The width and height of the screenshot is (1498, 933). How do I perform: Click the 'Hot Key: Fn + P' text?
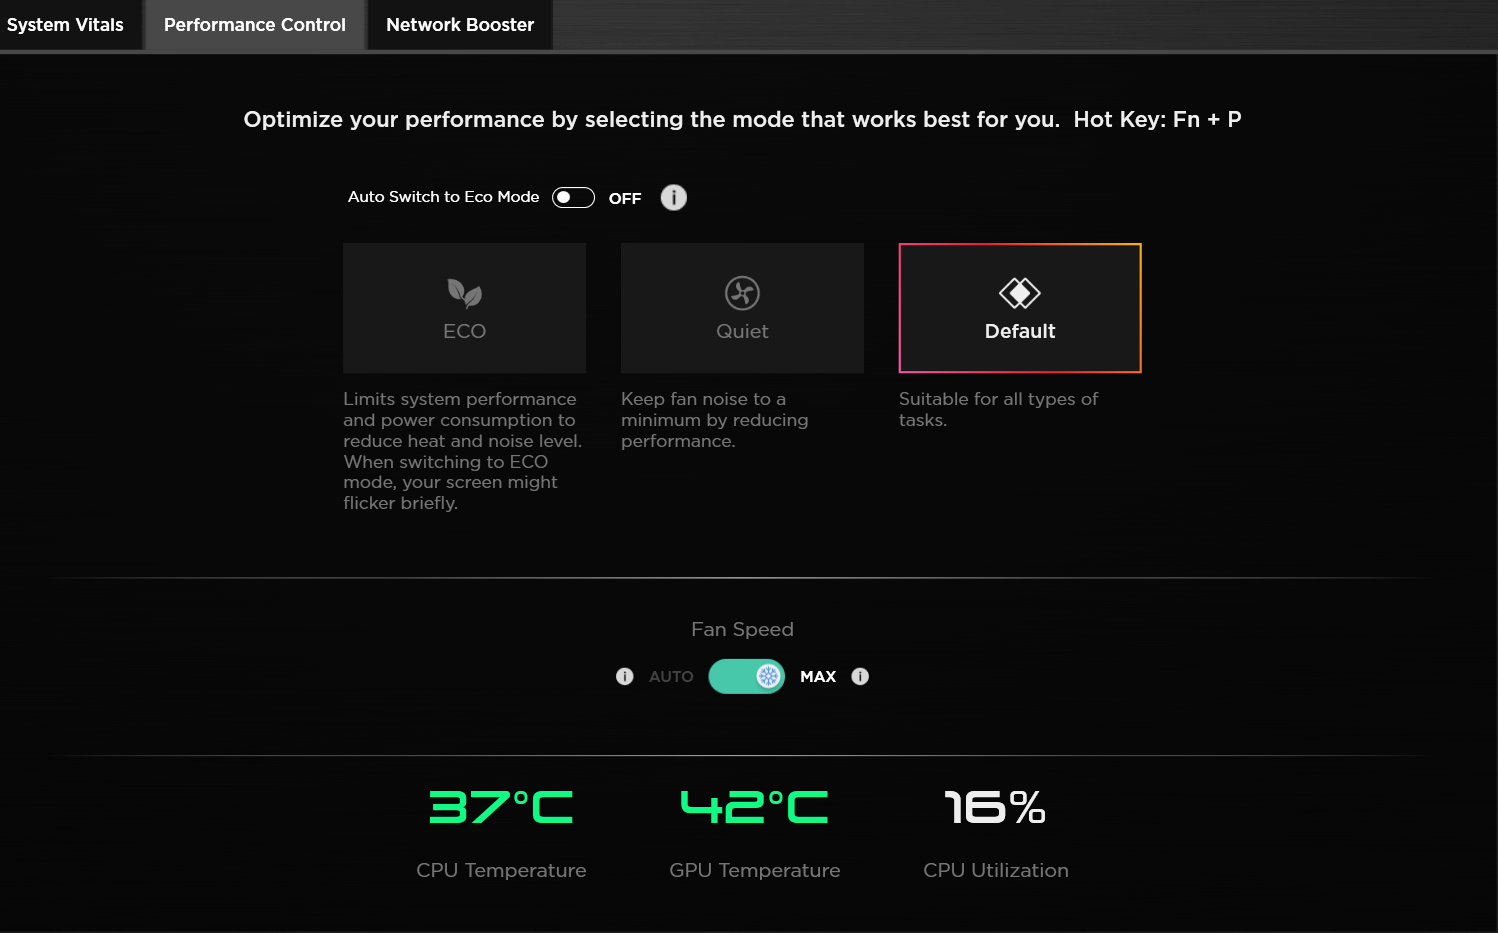[1157, 120]
